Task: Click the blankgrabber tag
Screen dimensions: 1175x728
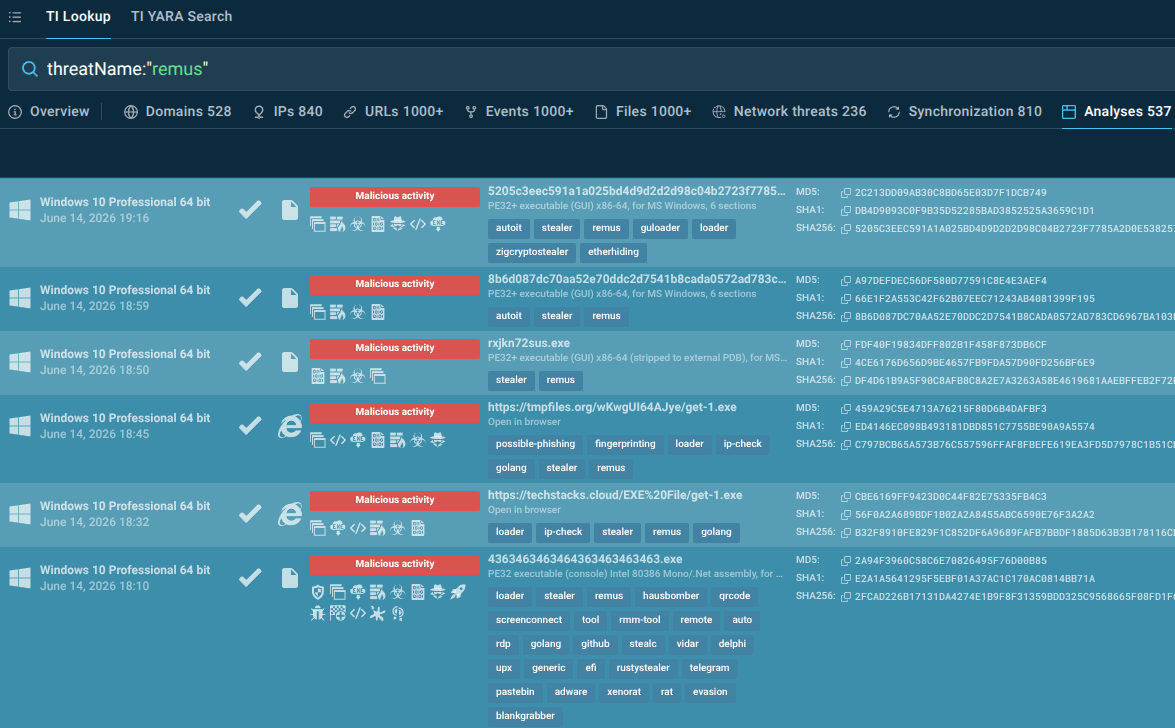Action: [x=525, y=716]
